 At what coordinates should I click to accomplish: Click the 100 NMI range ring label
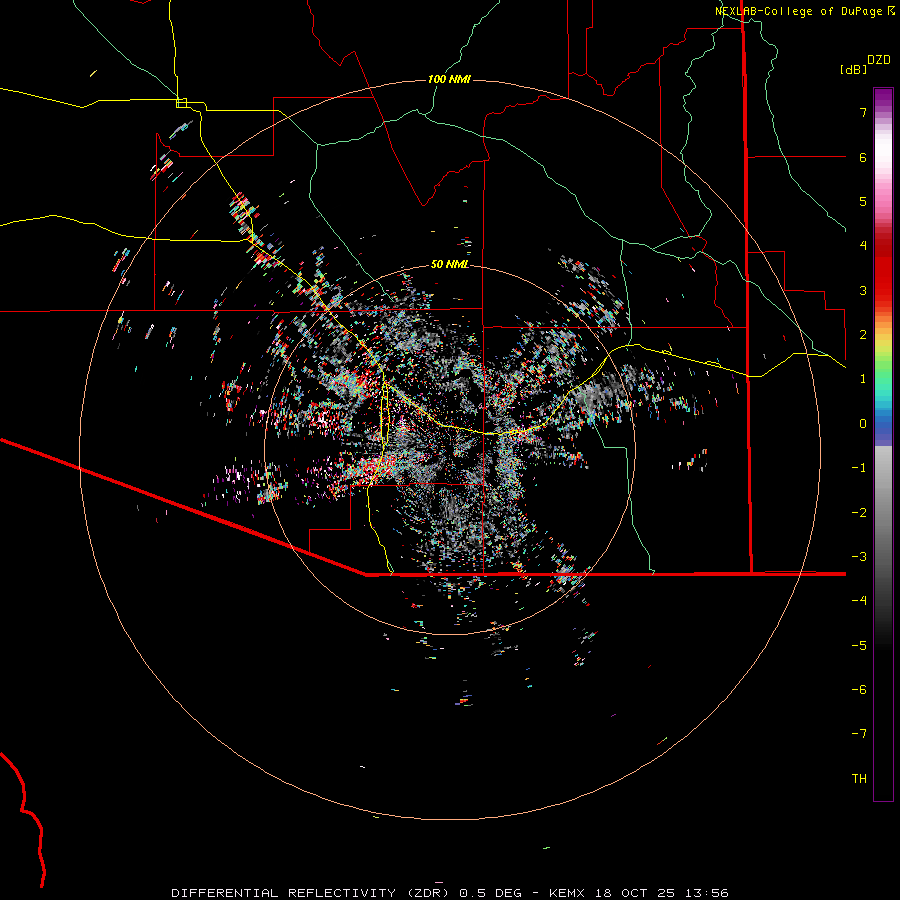click(448, 80)
